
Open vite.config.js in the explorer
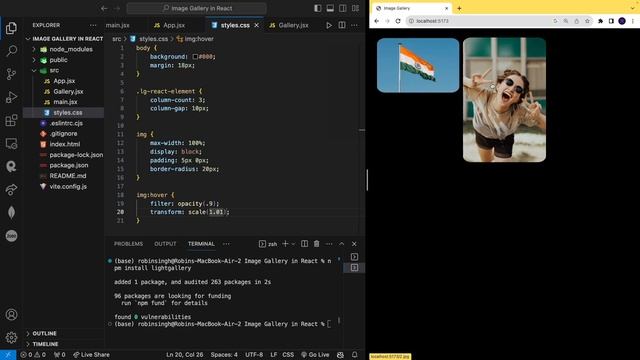[x=68, y=187]
